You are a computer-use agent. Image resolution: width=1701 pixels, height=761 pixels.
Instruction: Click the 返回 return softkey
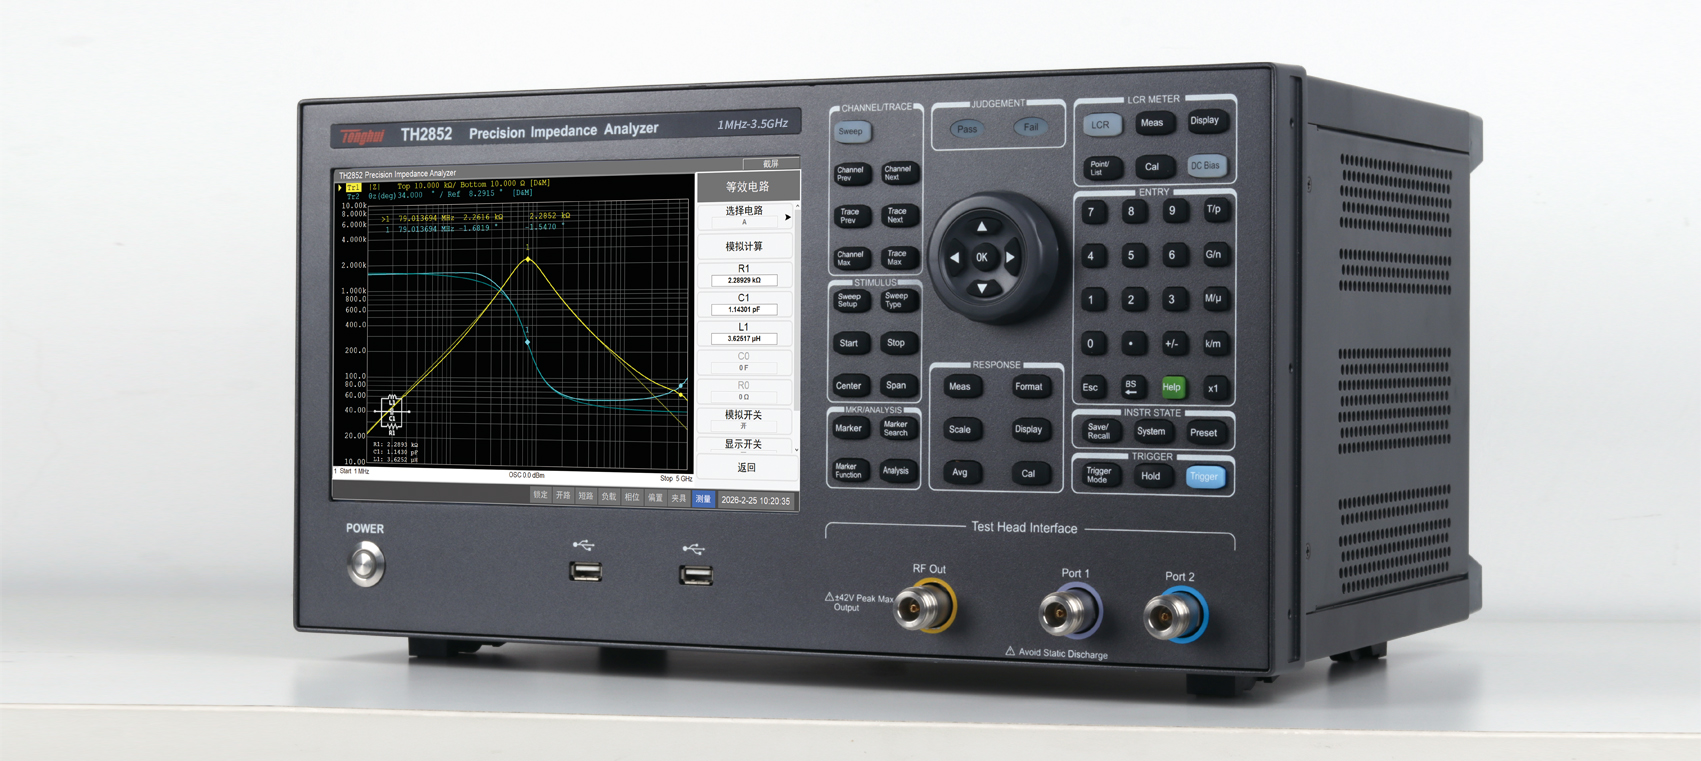coord(746,467)
